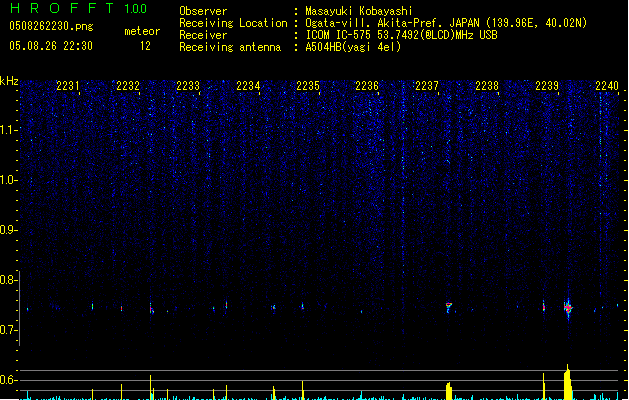The width and height of the screenshot is (629, 400).
Task: Click the 0.9 kHz axis label
Action: (8, 230)
